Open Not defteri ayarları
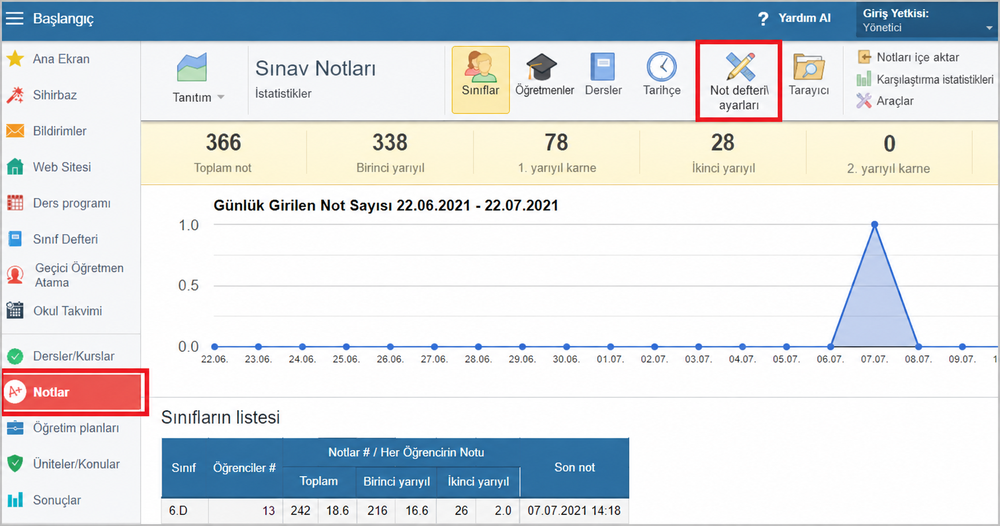Image resolution: width=1000 pixels, height=526 pixels. point(739,81)
